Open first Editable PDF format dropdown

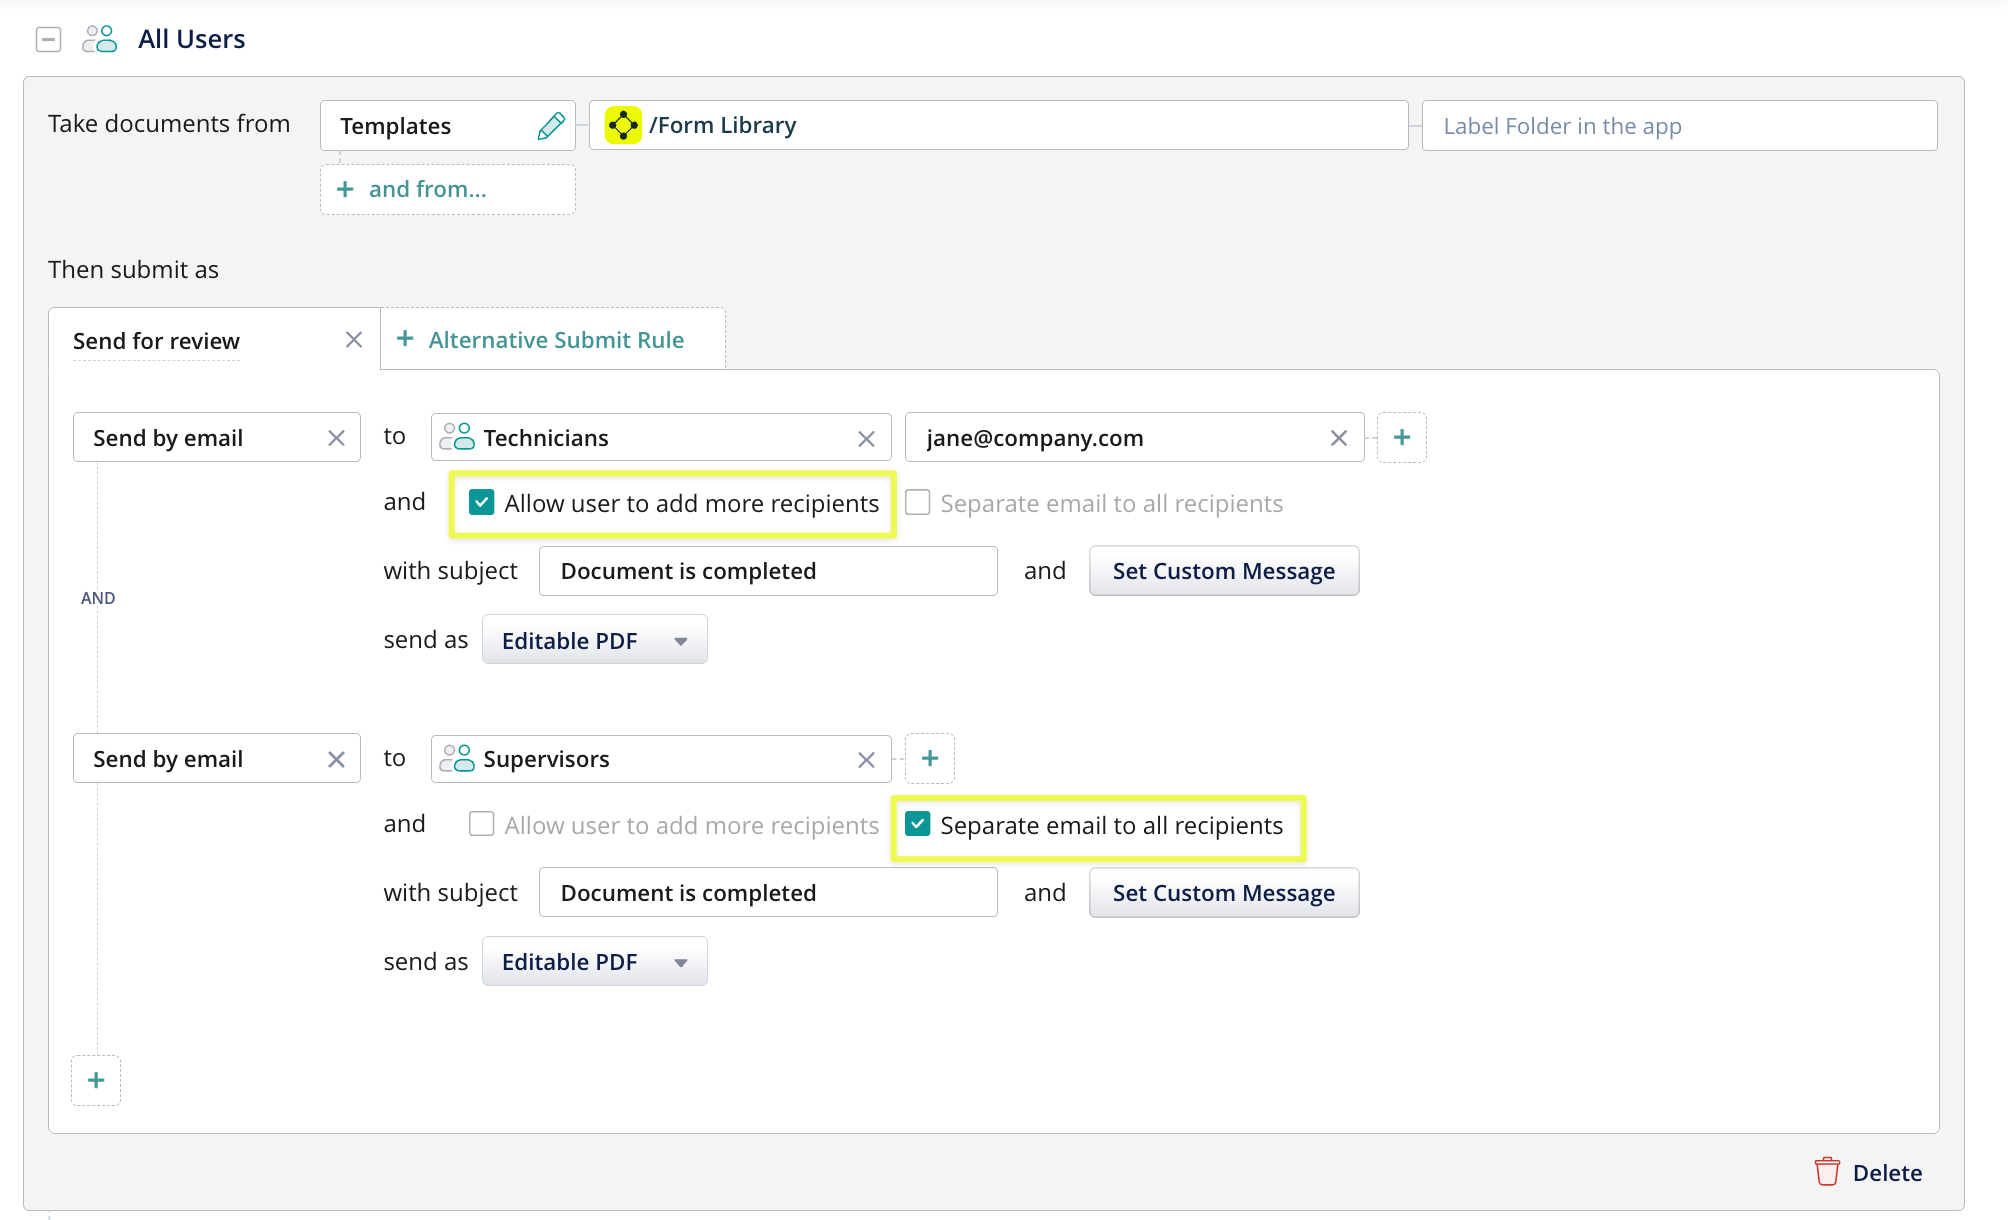pyautogui.click(x=594, y=641)
